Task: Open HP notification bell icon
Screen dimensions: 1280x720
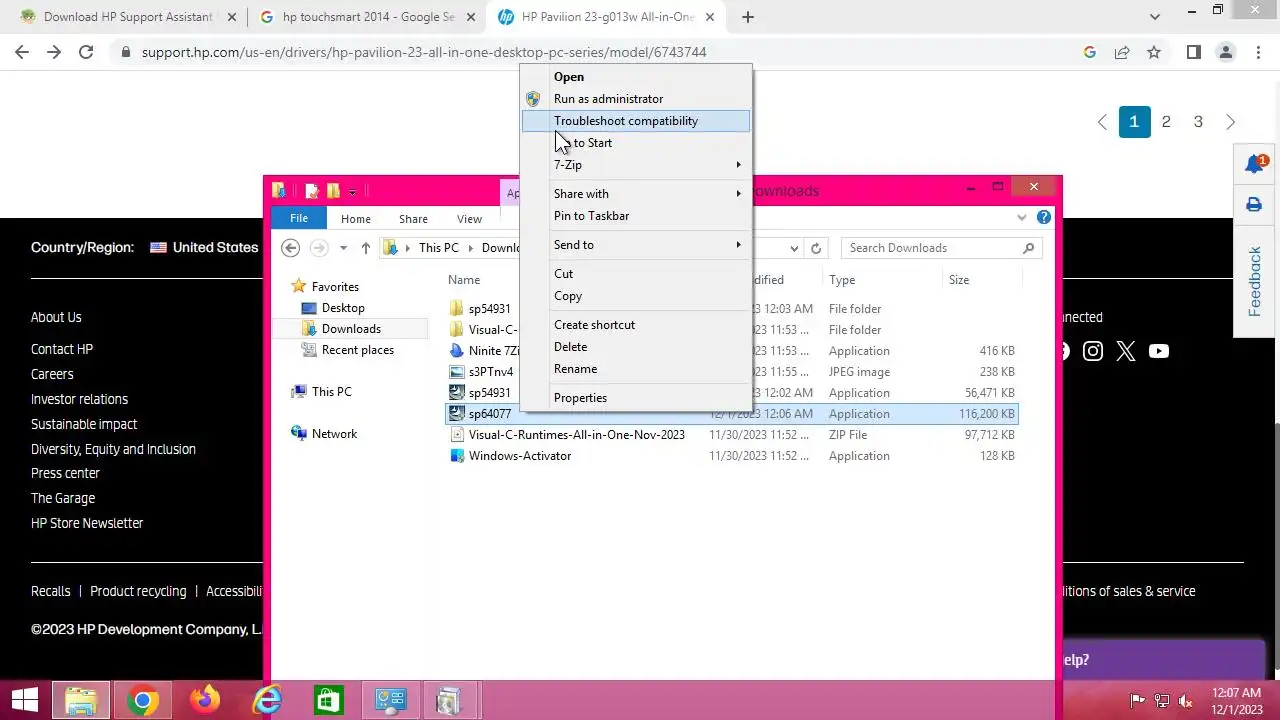Action: (x=1255, y=164)
